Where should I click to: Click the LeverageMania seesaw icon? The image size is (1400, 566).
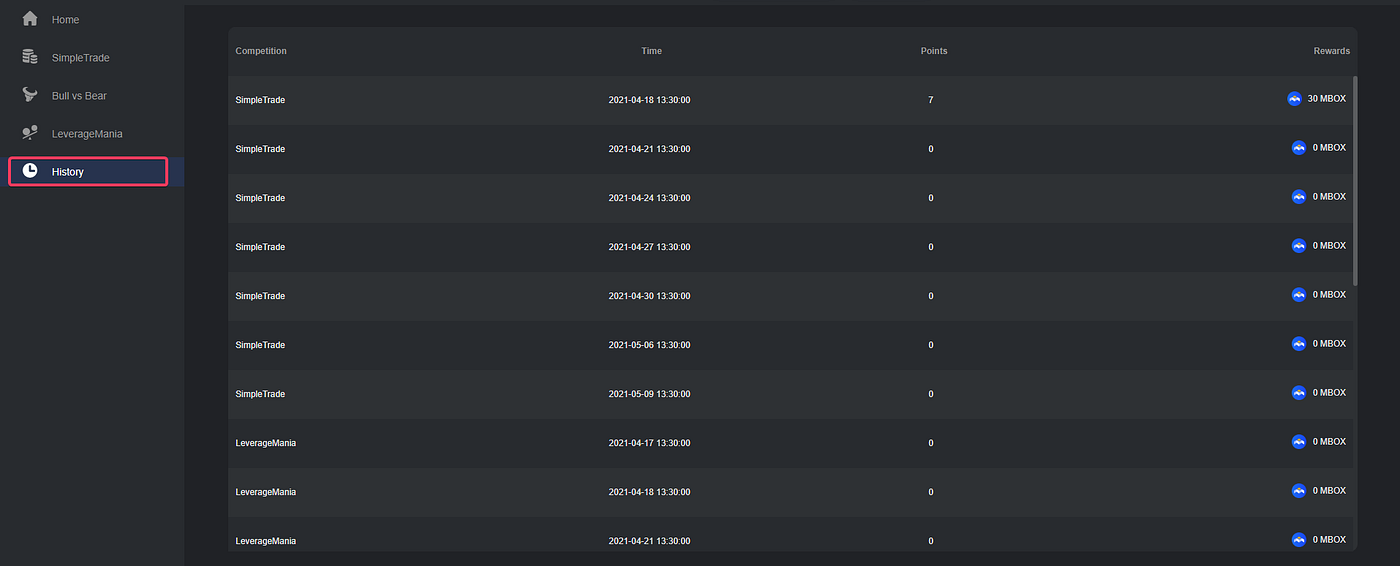30,133
